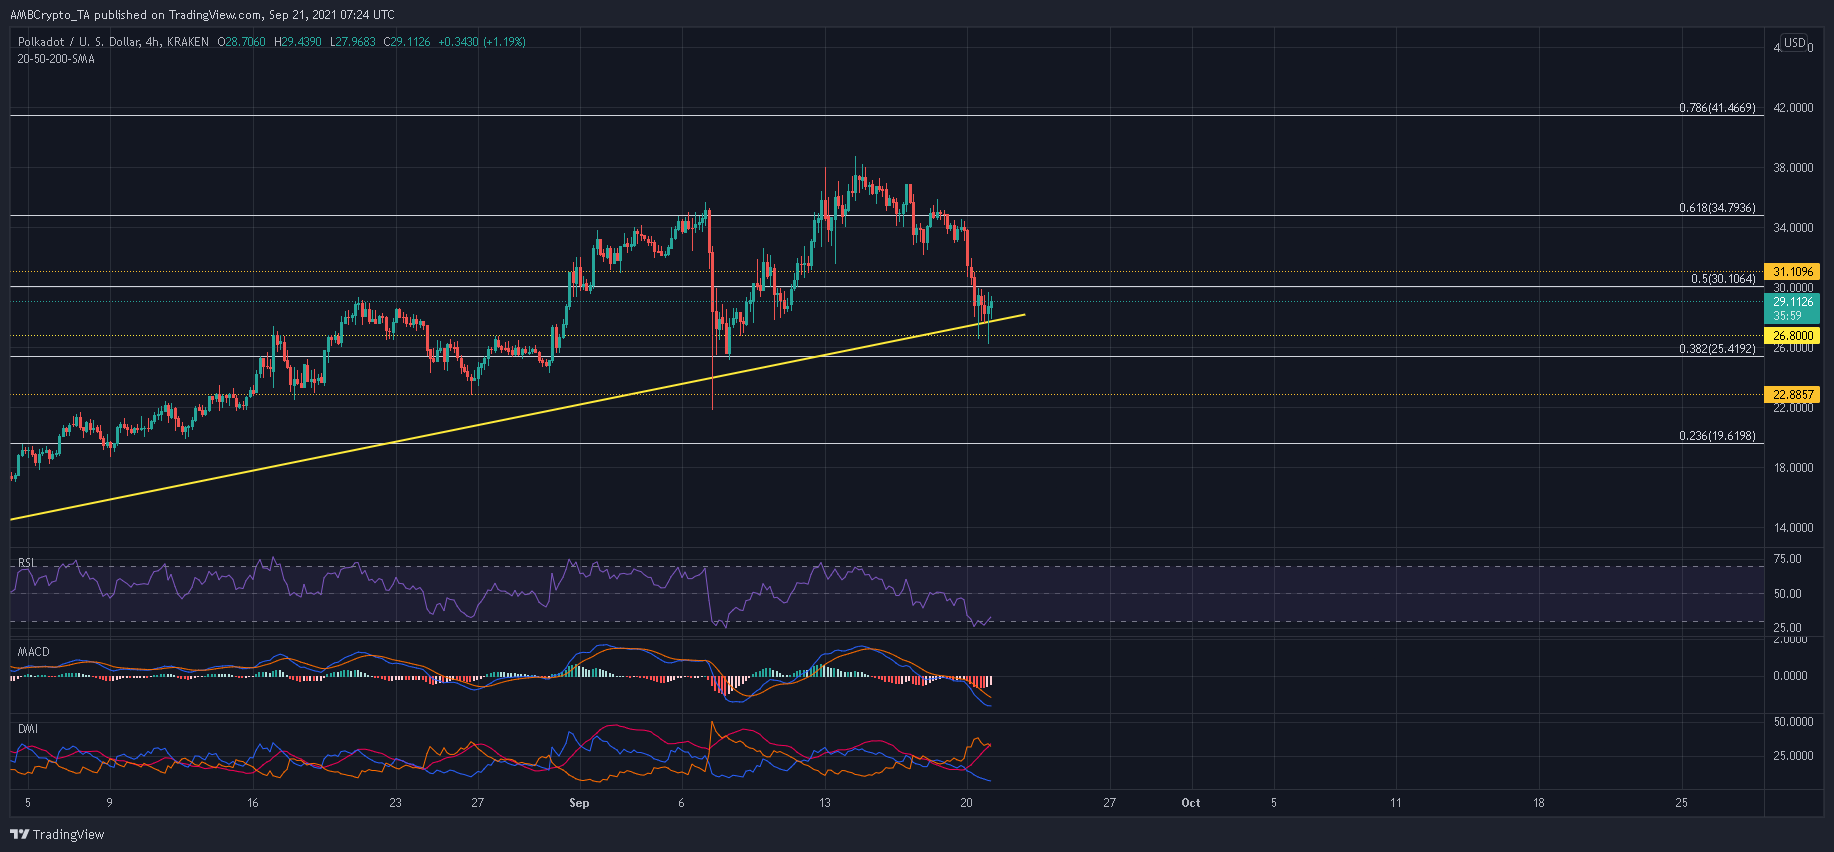Click the 38.0000 price axis tick

pos(1793,168)
